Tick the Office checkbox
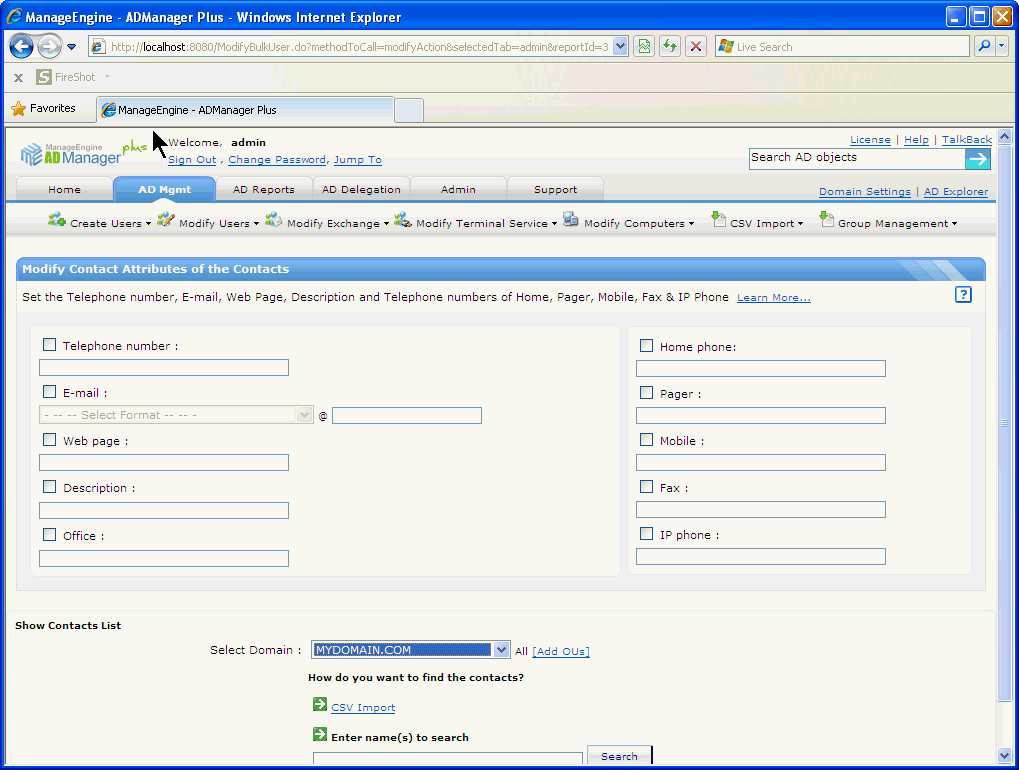 pos(49,534)
